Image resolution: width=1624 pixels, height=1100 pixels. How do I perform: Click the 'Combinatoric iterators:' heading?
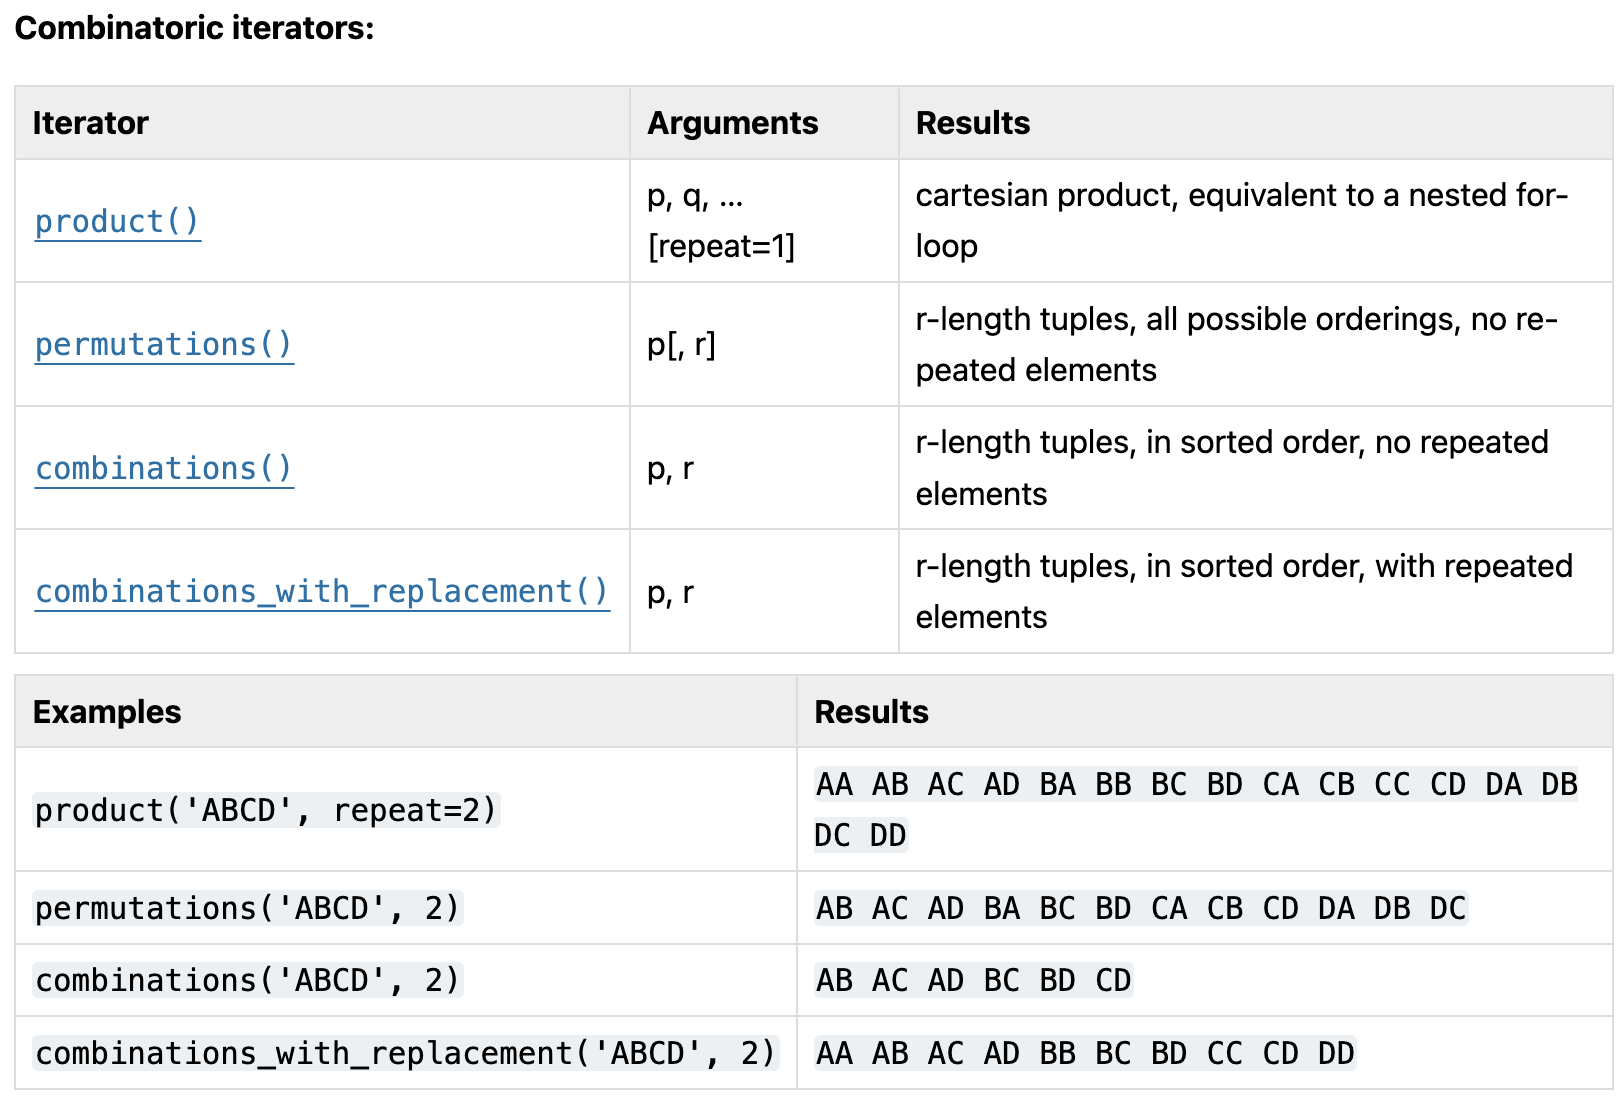click(x=194, y=28)
